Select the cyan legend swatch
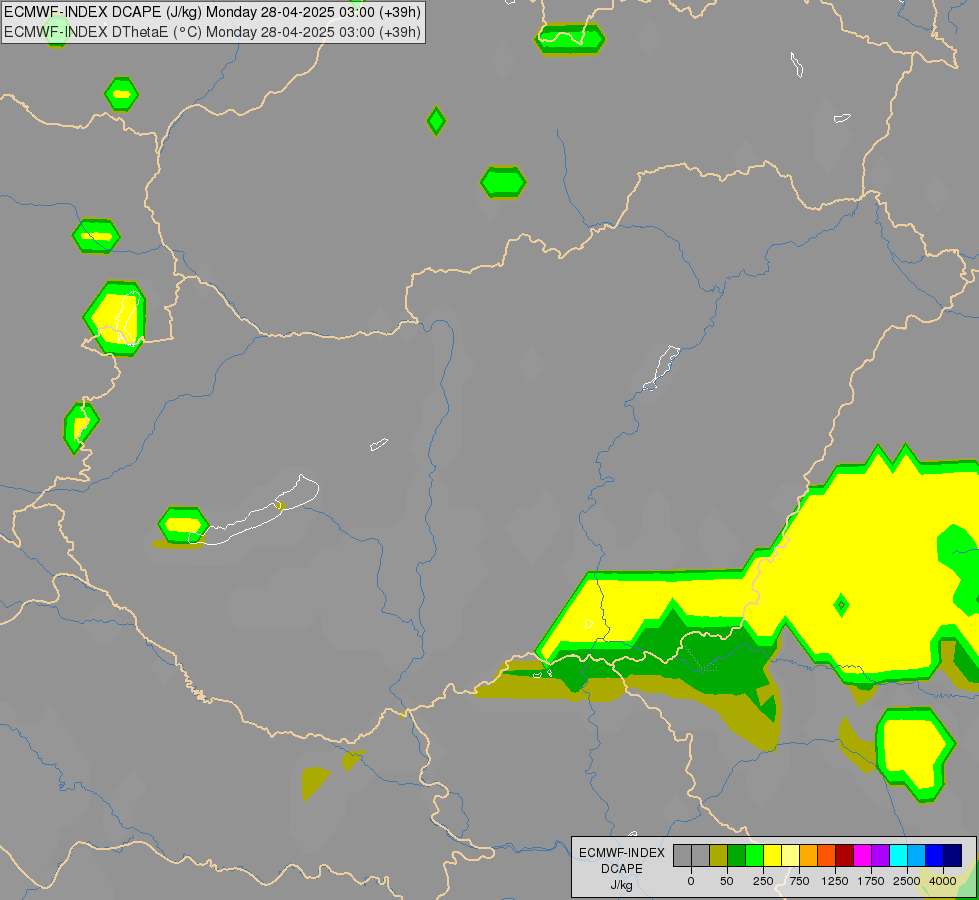 coord(898,856)
